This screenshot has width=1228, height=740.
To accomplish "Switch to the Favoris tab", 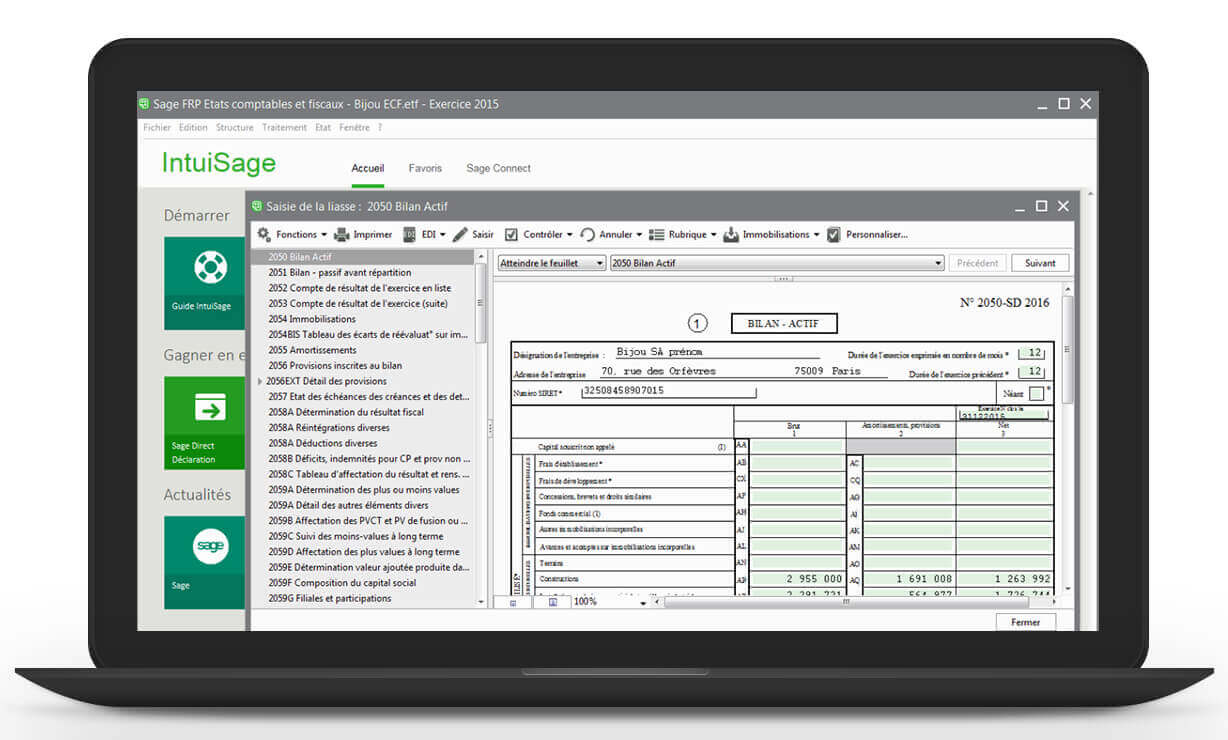I will 425,168.
